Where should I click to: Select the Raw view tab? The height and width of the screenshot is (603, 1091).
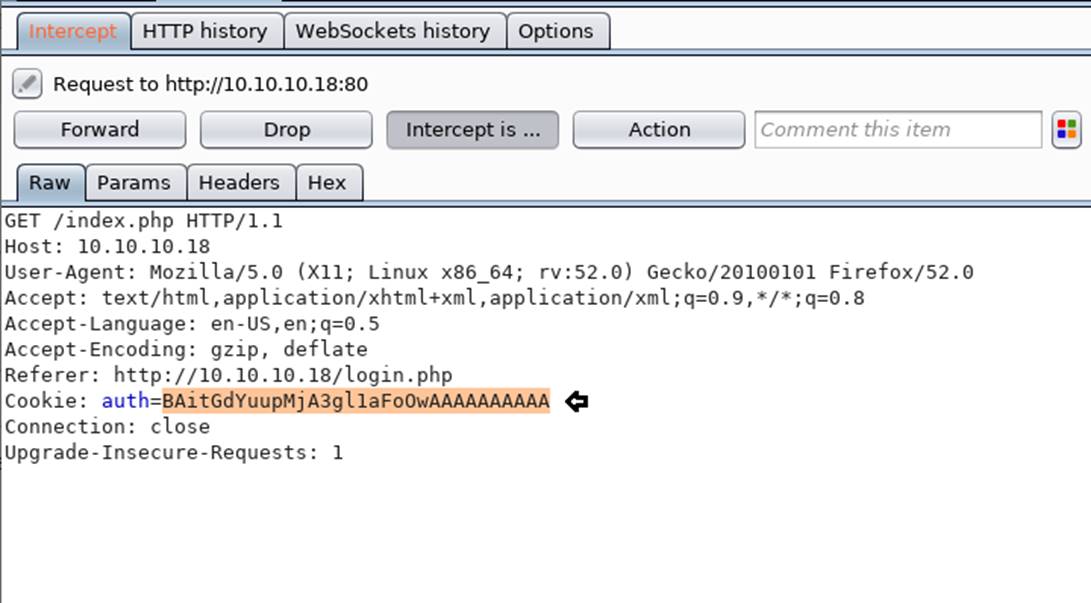click(50, 183)
